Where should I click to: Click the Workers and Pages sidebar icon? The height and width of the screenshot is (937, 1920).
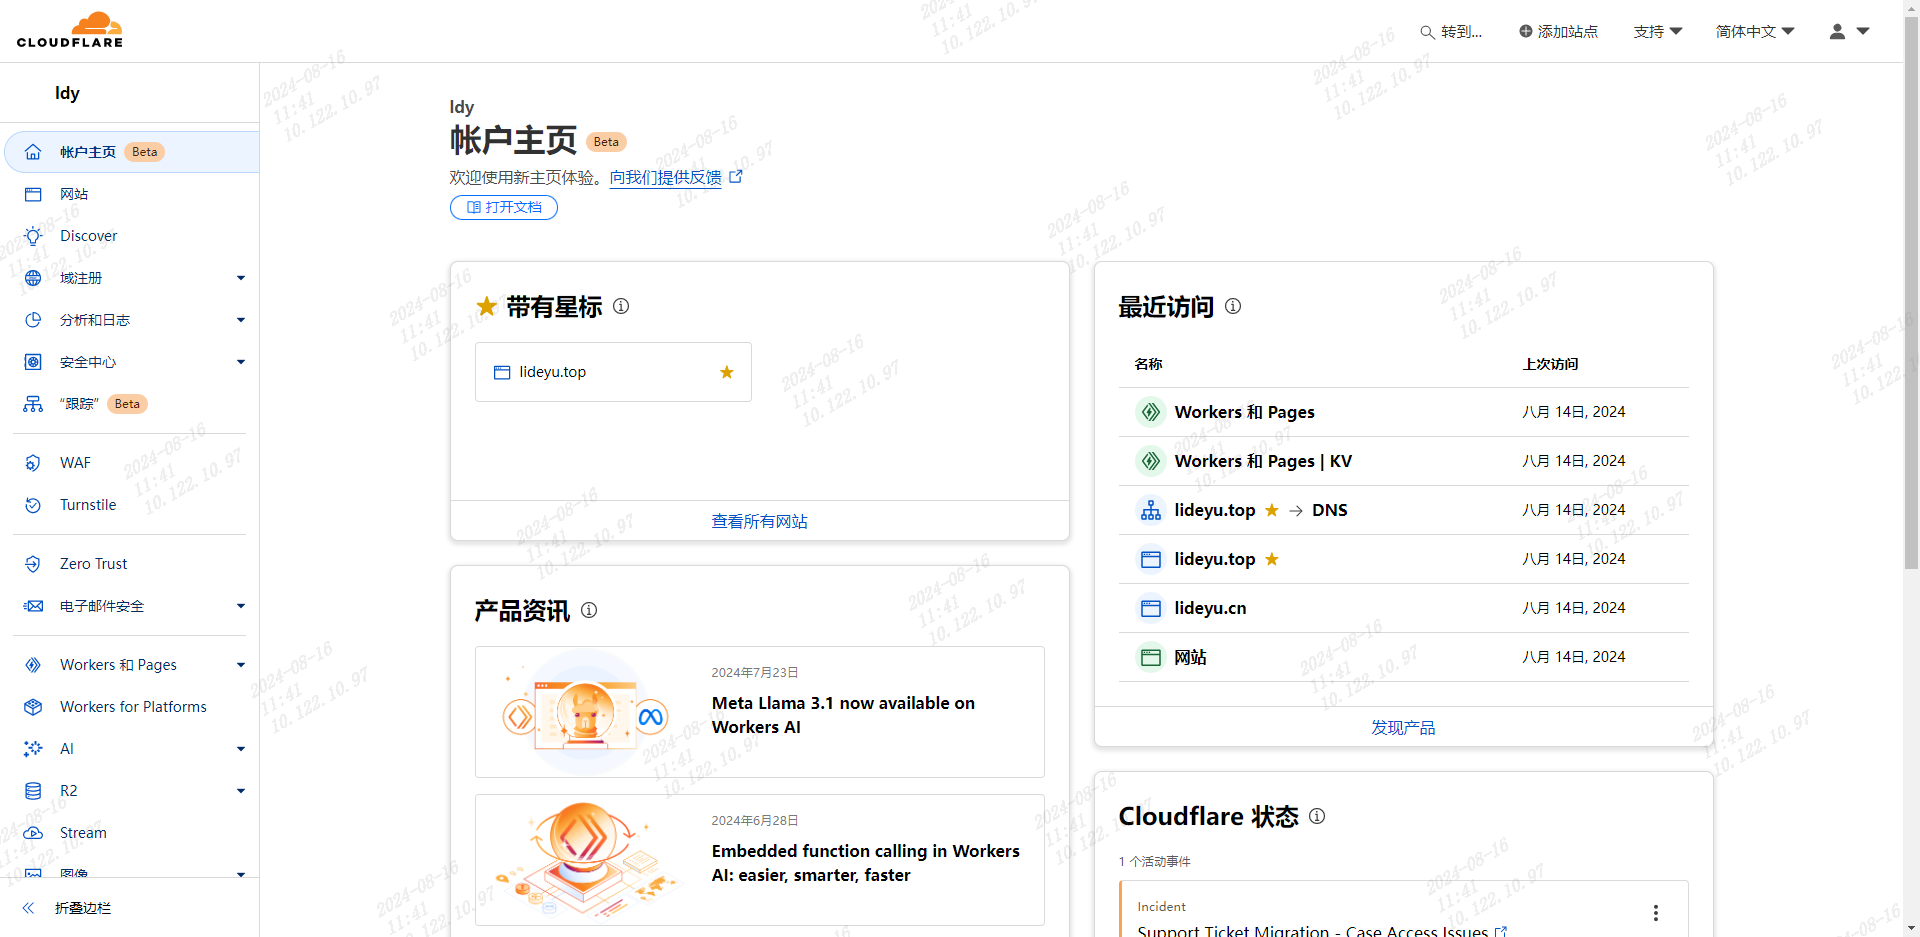(x=33, y=665)
